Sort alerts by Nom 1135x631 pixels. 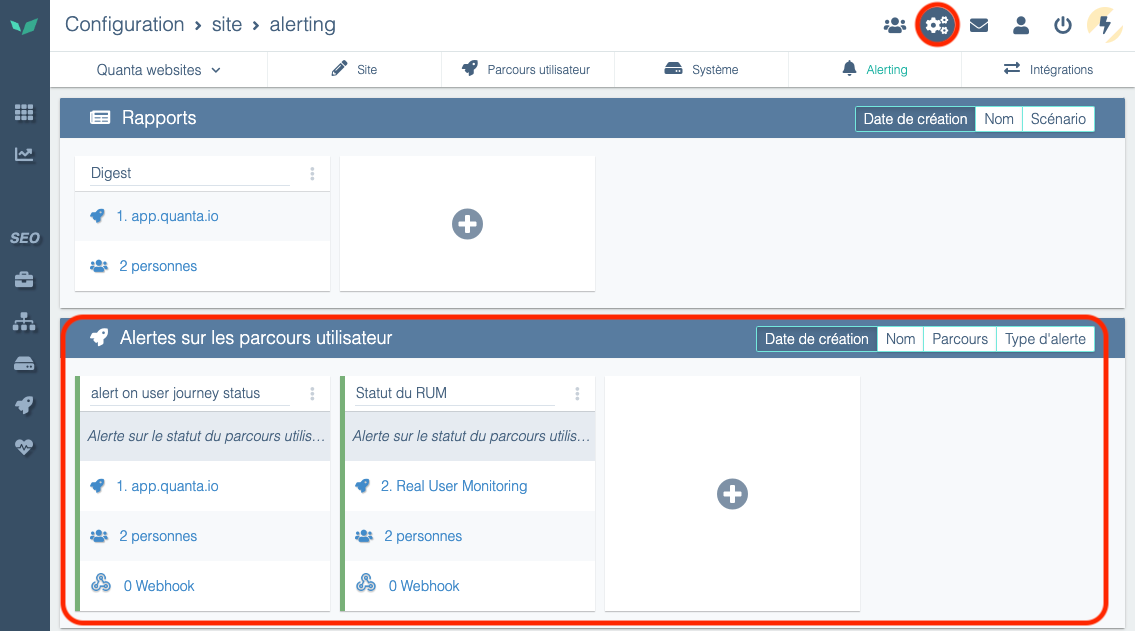click(x=900, y=339)
